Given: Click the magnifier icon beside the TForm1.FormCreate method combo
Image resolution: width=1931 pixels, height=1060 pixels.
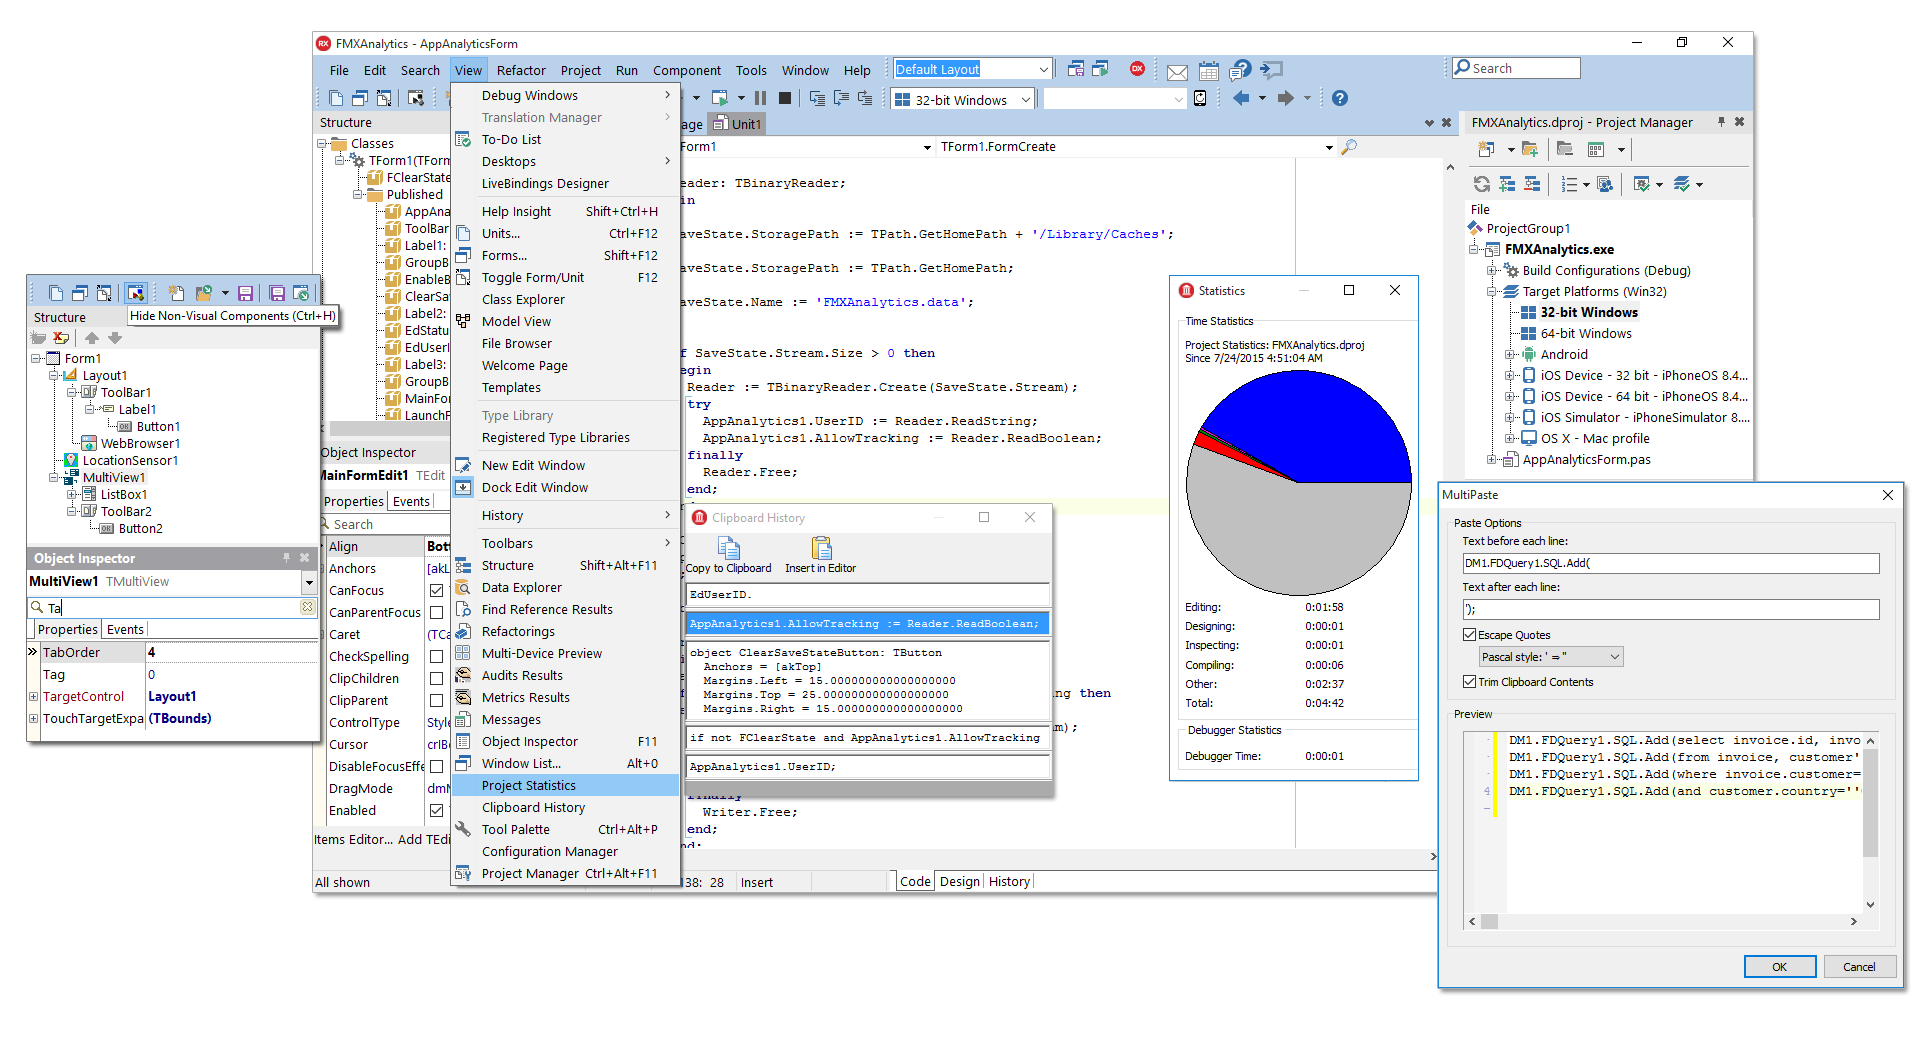Looking at the screenshot, I should click(x=1349, y=147).
